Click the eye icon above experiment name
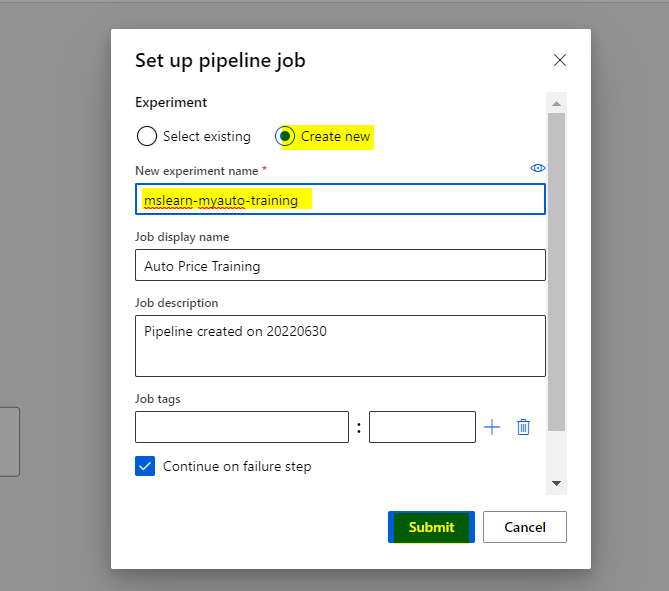 coord(537,168)
